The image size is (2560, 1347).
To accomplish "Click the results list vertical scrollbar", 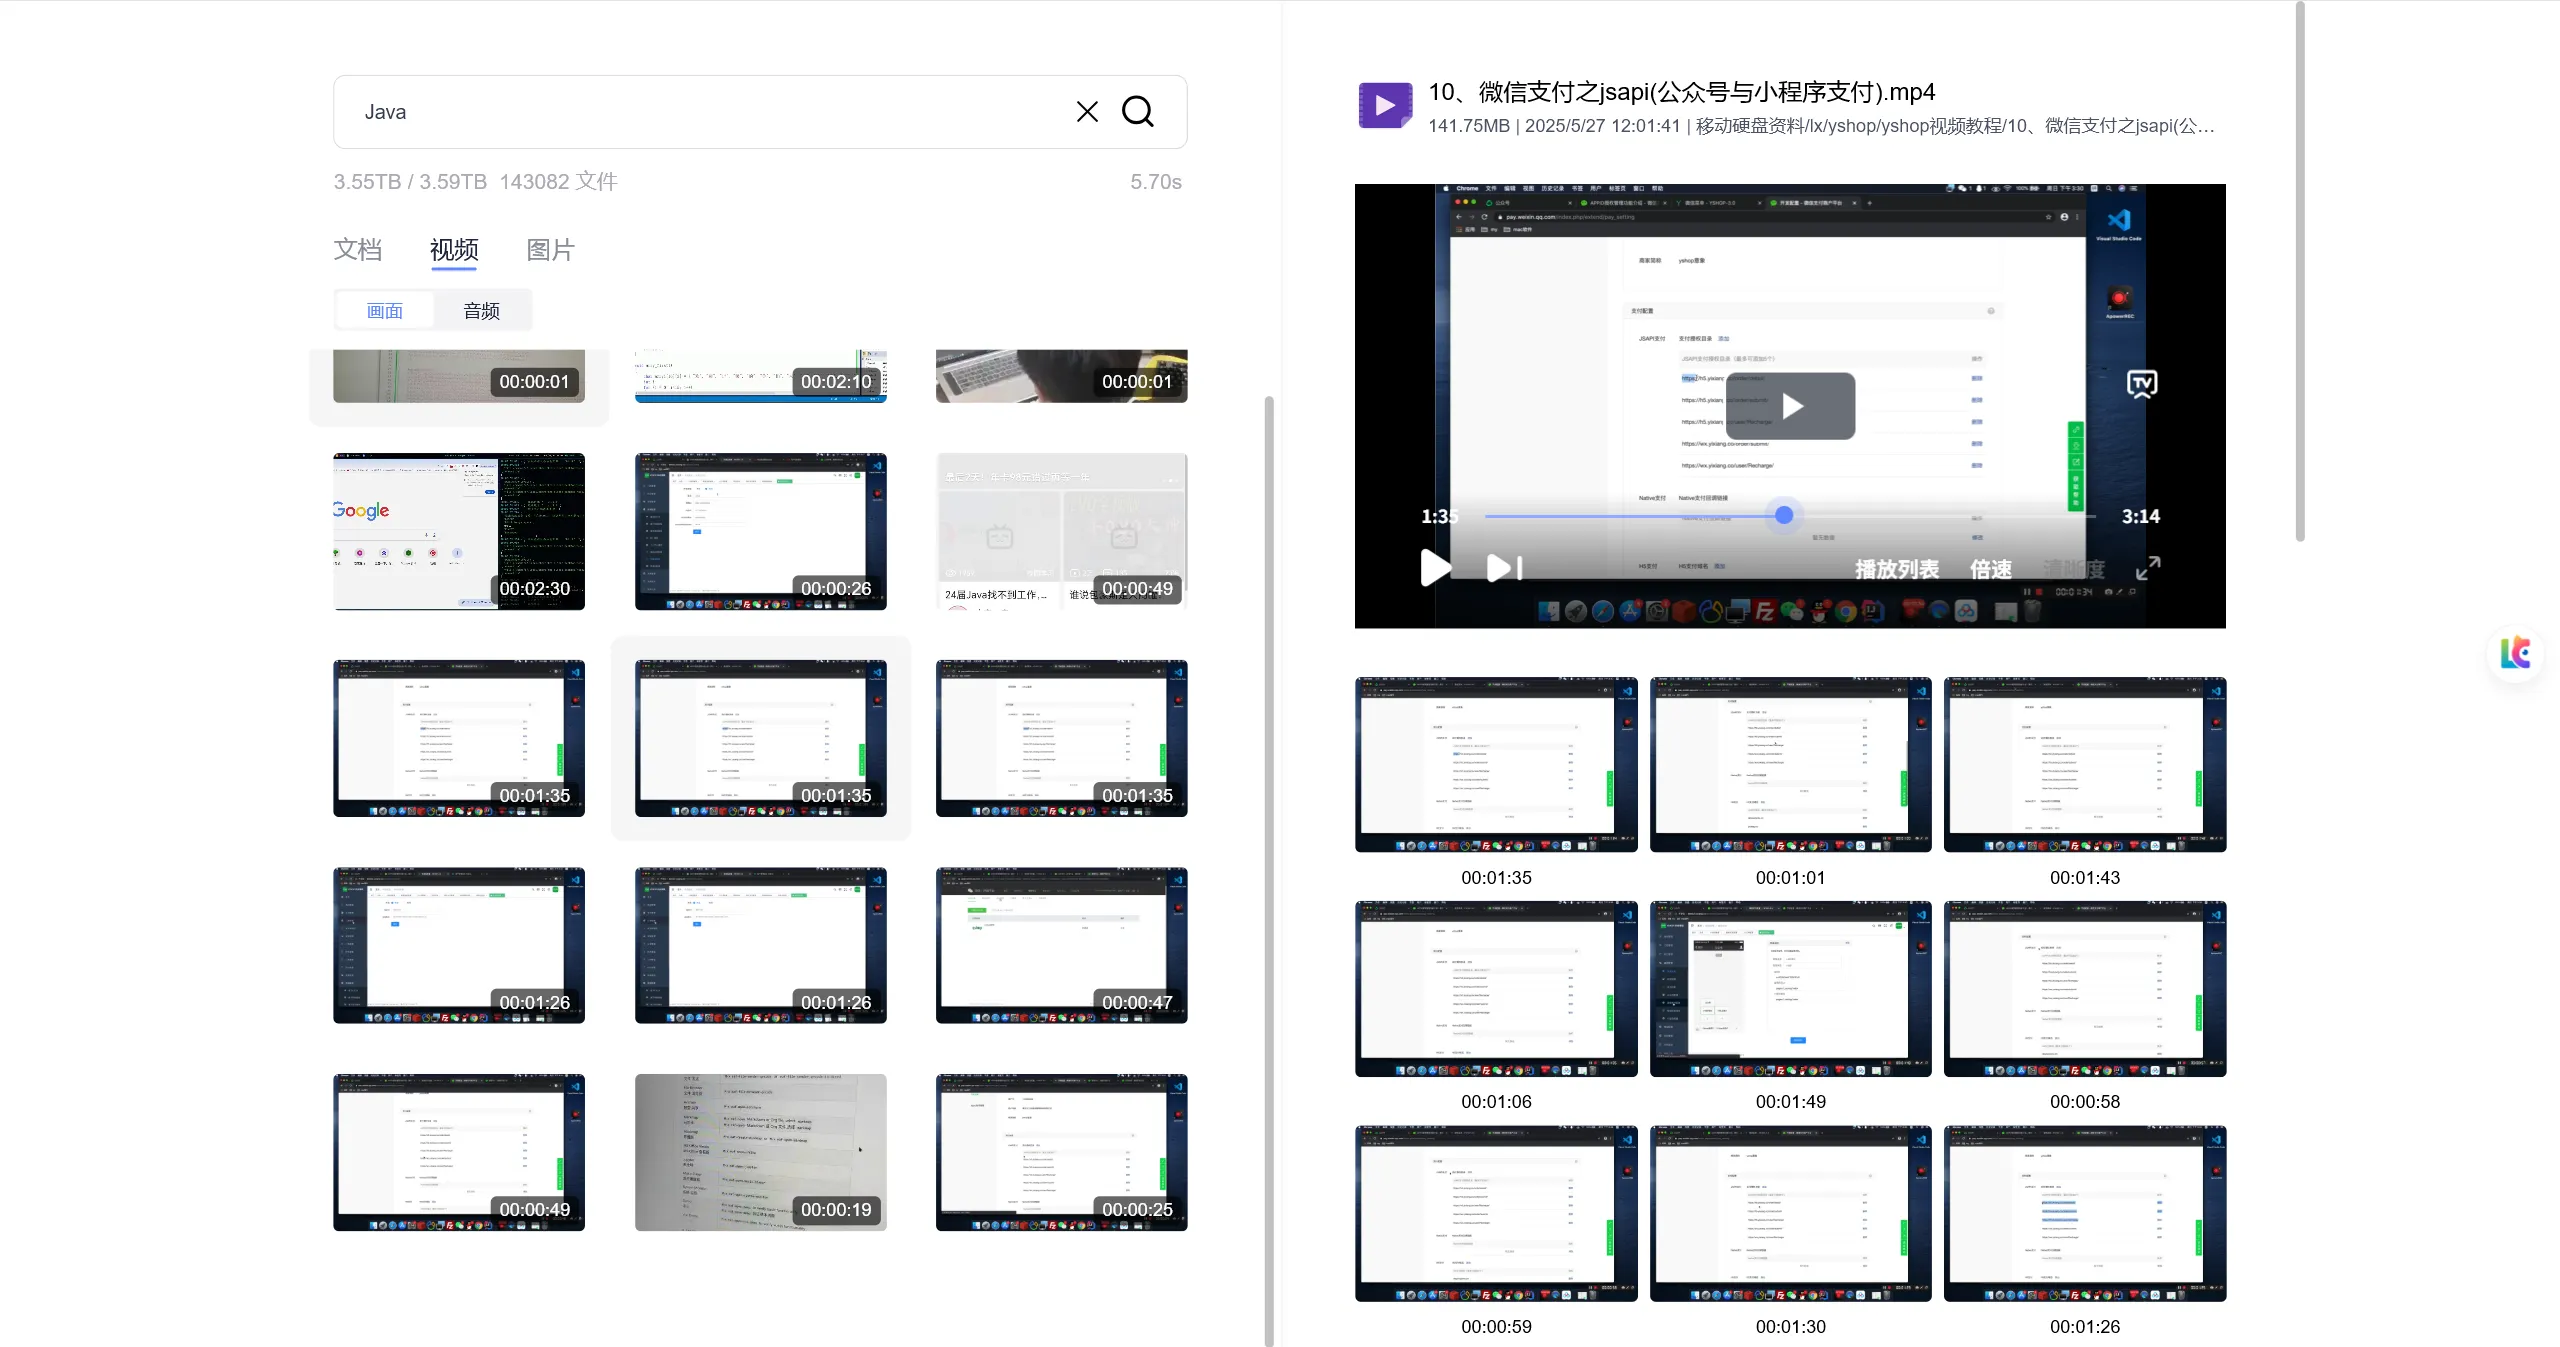I will (x=1269, y=870).
